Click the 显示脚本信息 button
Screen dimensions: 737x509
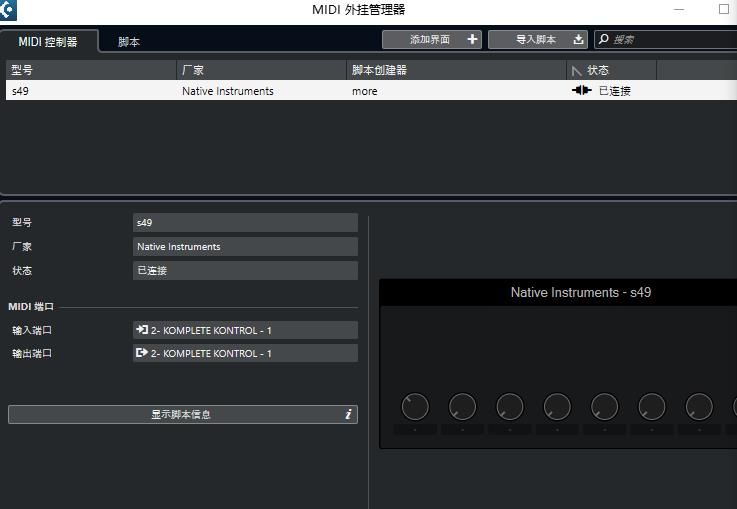182,414
